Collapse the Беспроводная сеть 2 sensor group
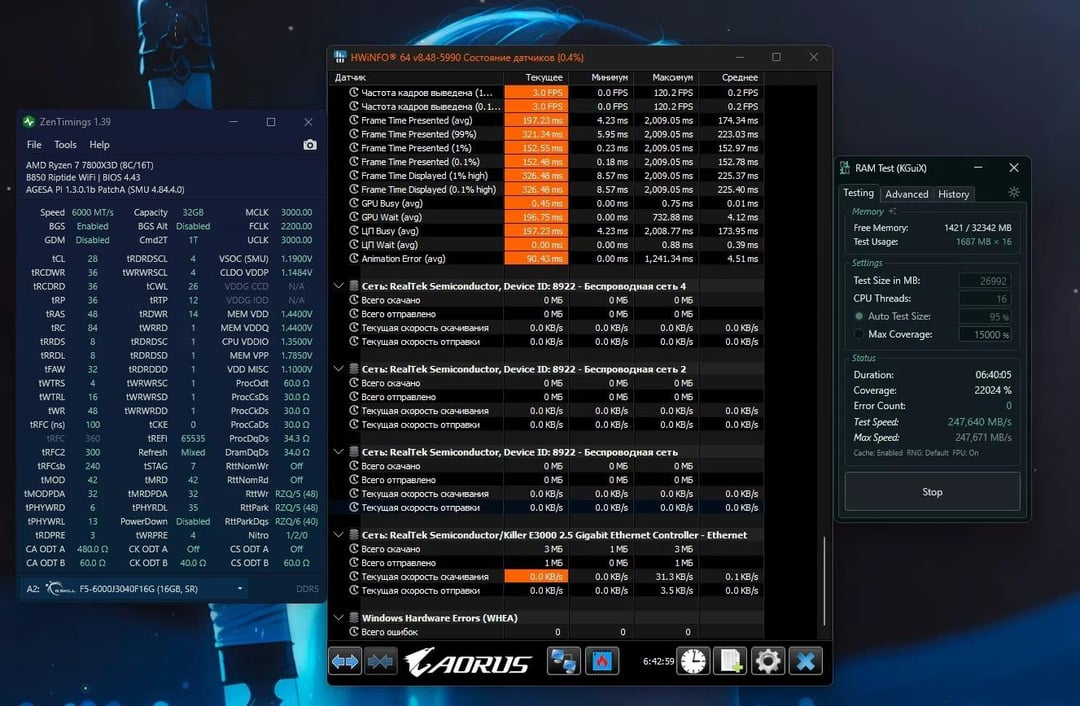 338,368
